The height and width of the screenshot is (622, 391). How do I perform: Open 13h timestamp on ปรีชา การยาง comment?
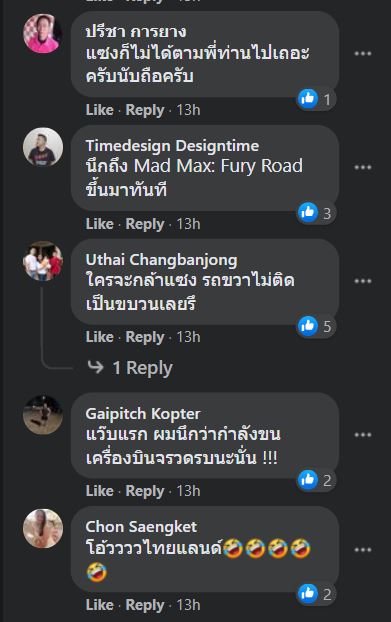pyautogui.click(x=188, y=110)
